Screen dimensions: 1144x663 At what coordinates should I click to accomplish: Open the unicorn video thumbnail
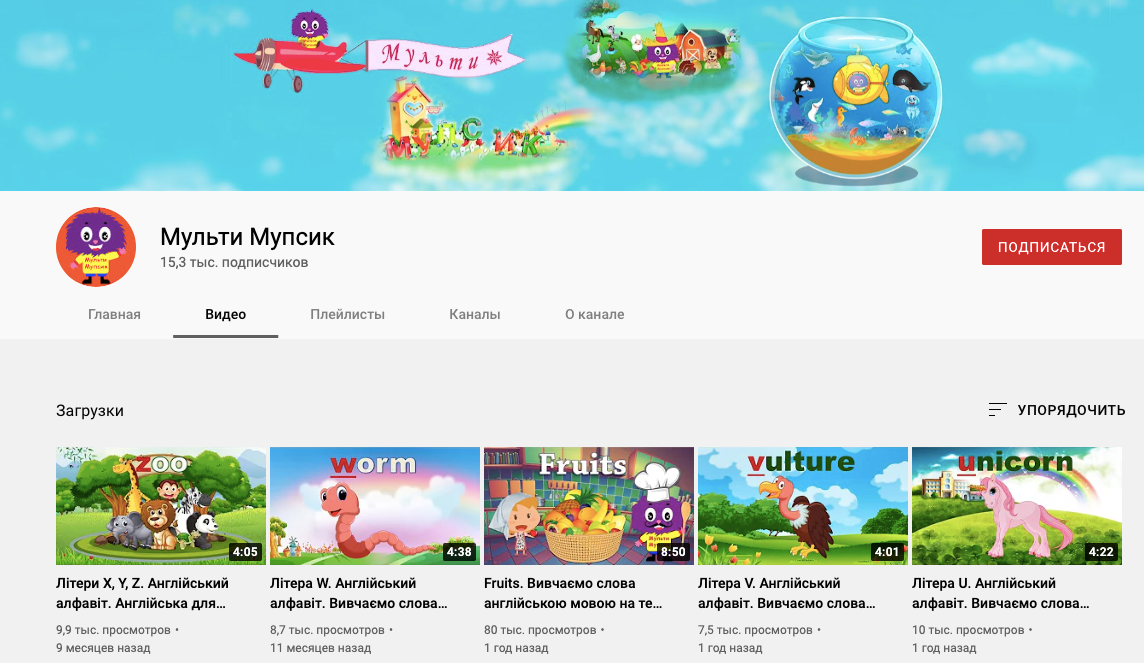pyautogui.click(x=1017, y=506)
